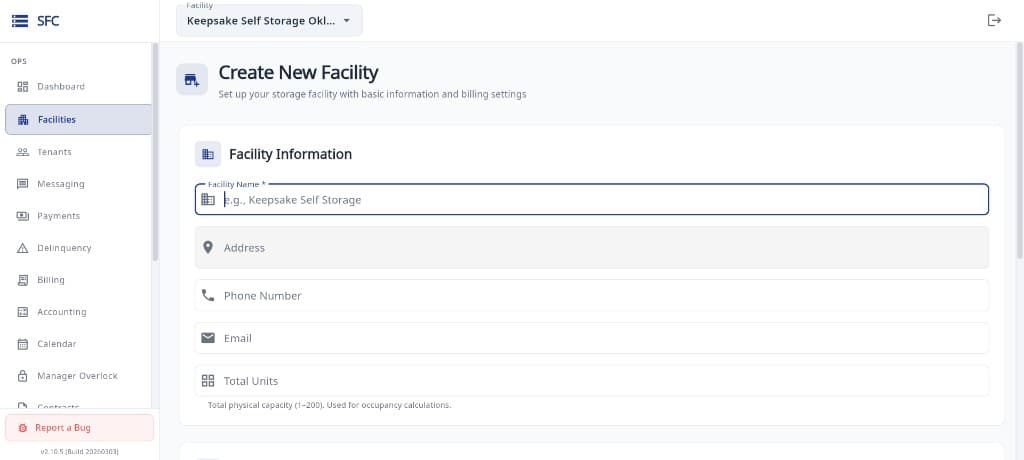Click the Facilities building icon in the sidebar
The height and width of the screenshot is (460, 1024).
click(23, 120)
